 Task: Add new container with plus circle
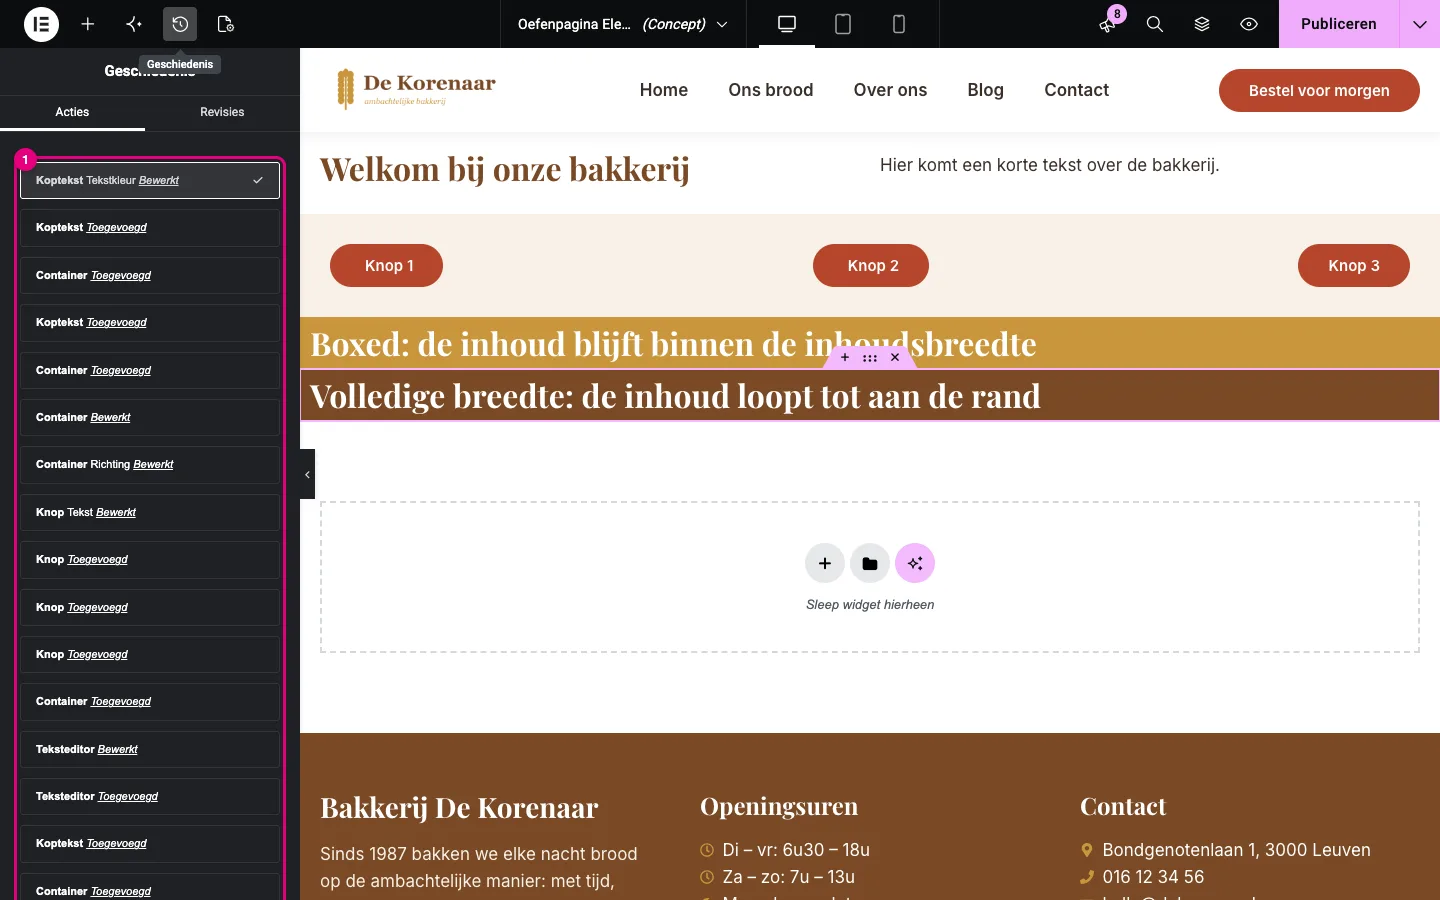tap(825, 564)
